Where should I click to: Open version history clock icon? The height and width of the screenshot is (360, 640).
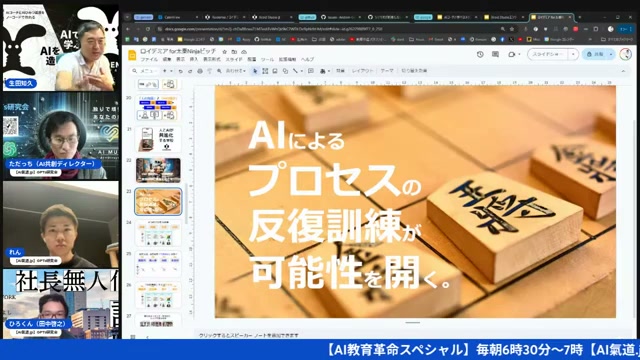click(x=480, y=54)
